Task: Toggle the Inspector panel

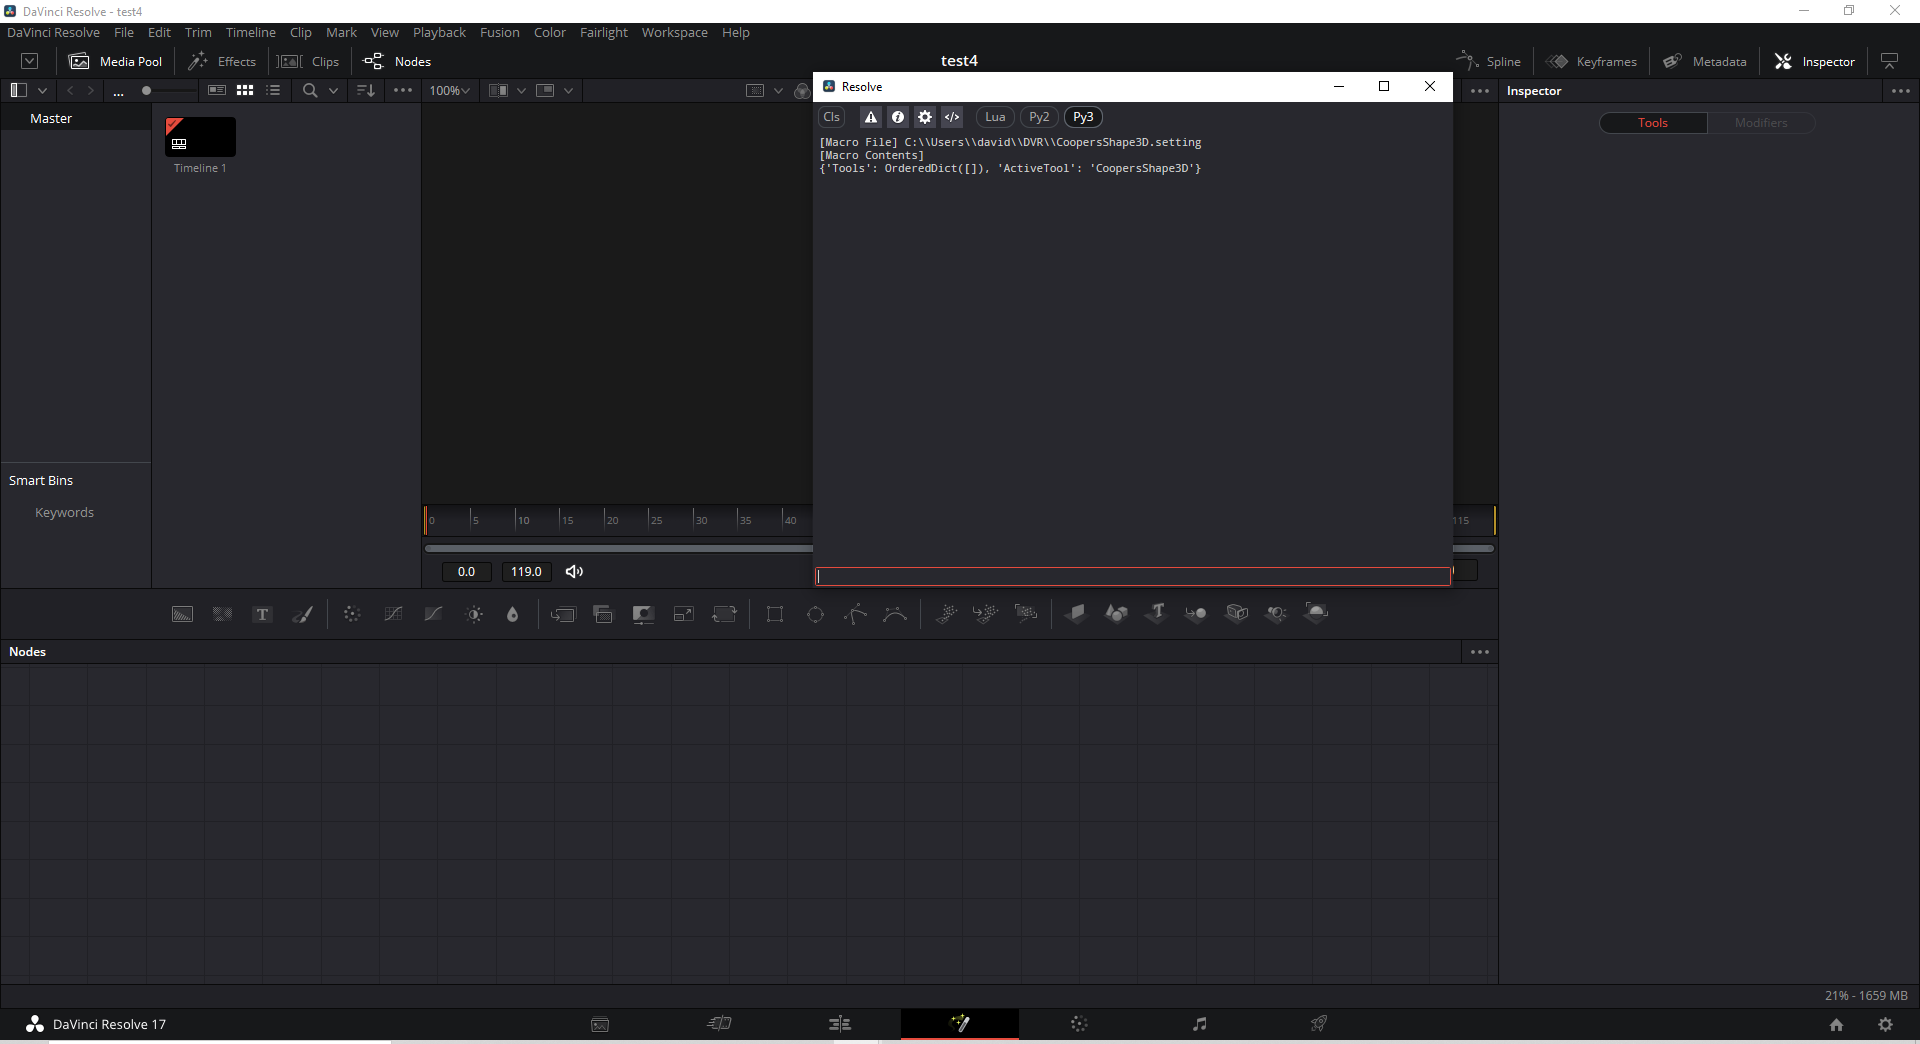Action: (1814, 61)
